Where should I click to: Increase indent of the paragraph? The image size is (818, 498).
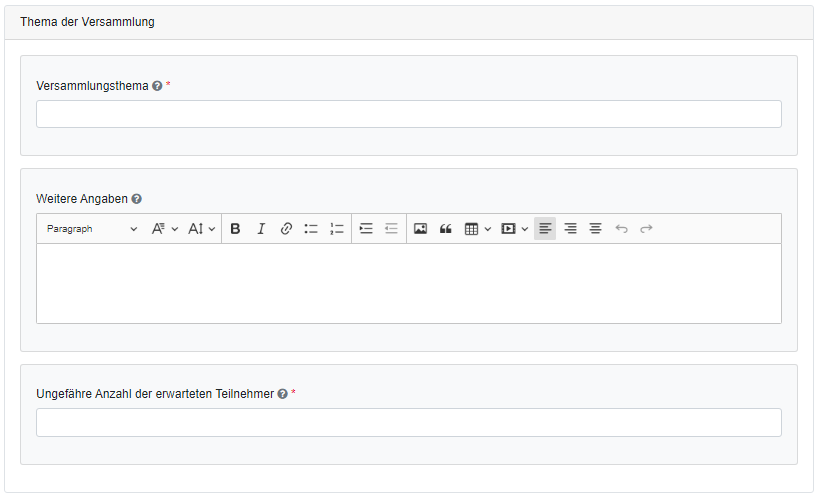tap(366, 229)
